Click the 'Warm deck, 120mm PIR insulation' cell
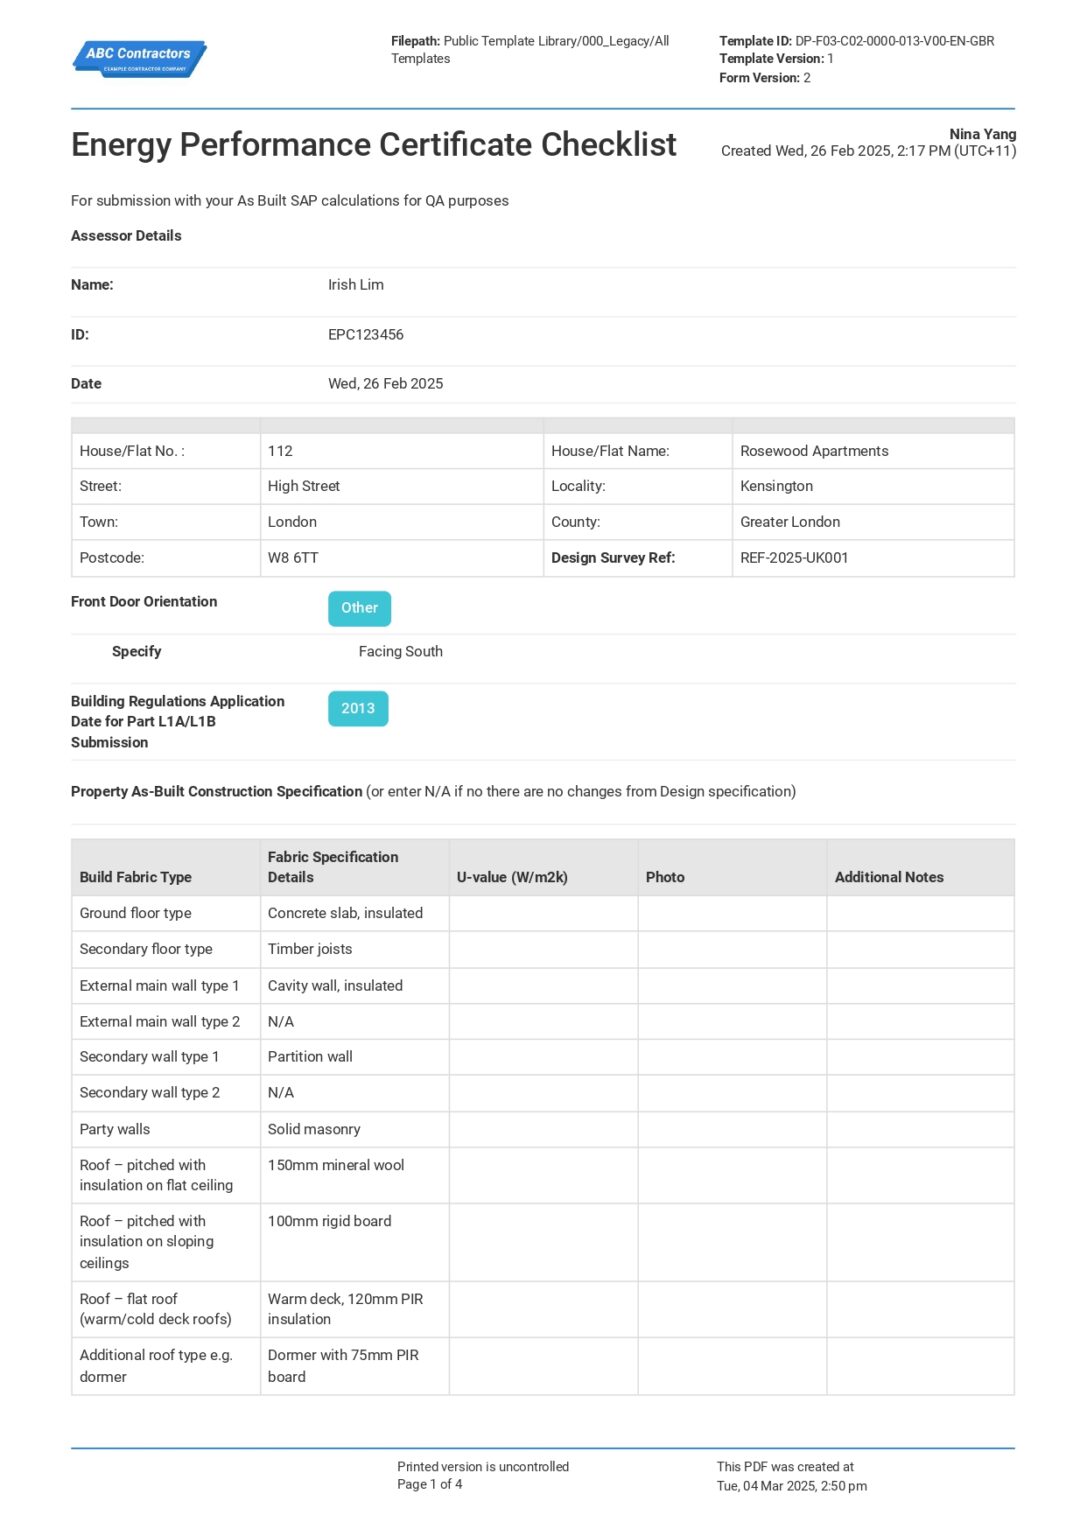 [345, 1309]
